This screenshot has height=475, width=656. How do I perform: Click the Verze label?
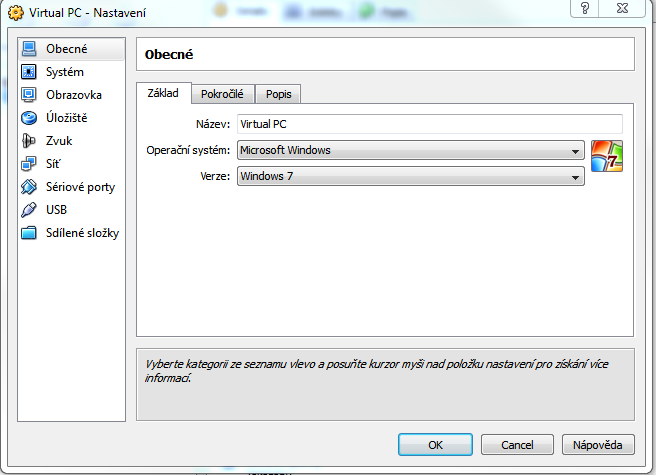[x=215, y=176]
